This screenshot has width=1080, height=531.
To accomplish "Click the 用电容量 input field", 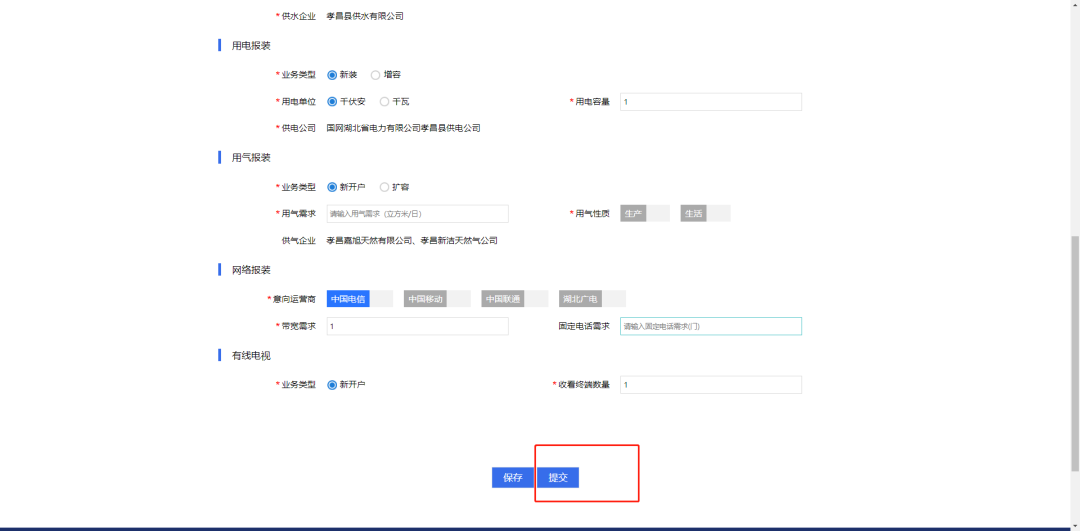I will (x=710, y=102).
